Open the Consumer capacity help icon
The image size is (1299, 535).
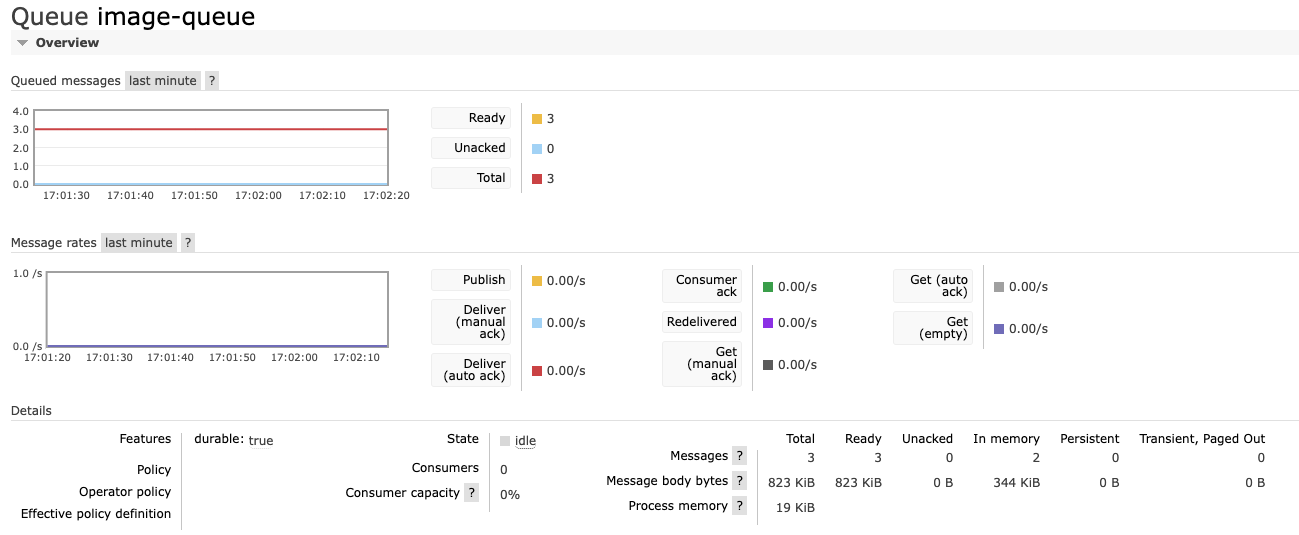[x=471, y=493]
